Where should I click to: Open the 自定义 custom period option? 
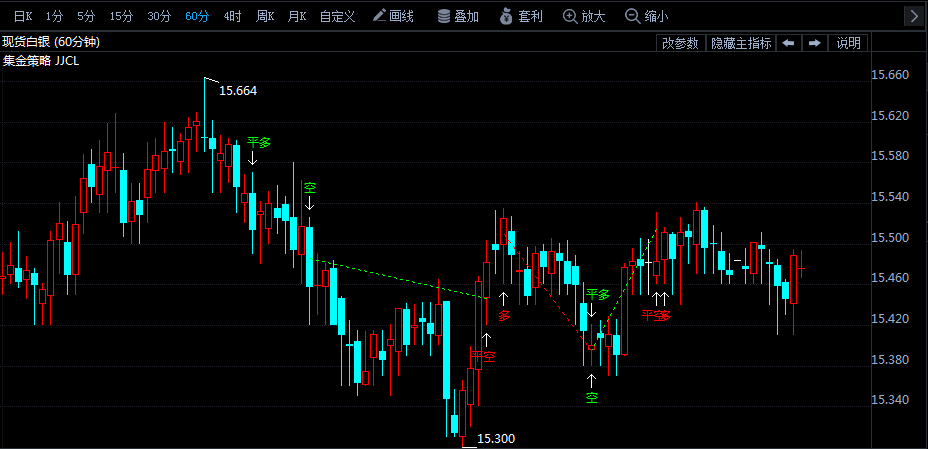(x=337, y=16)
